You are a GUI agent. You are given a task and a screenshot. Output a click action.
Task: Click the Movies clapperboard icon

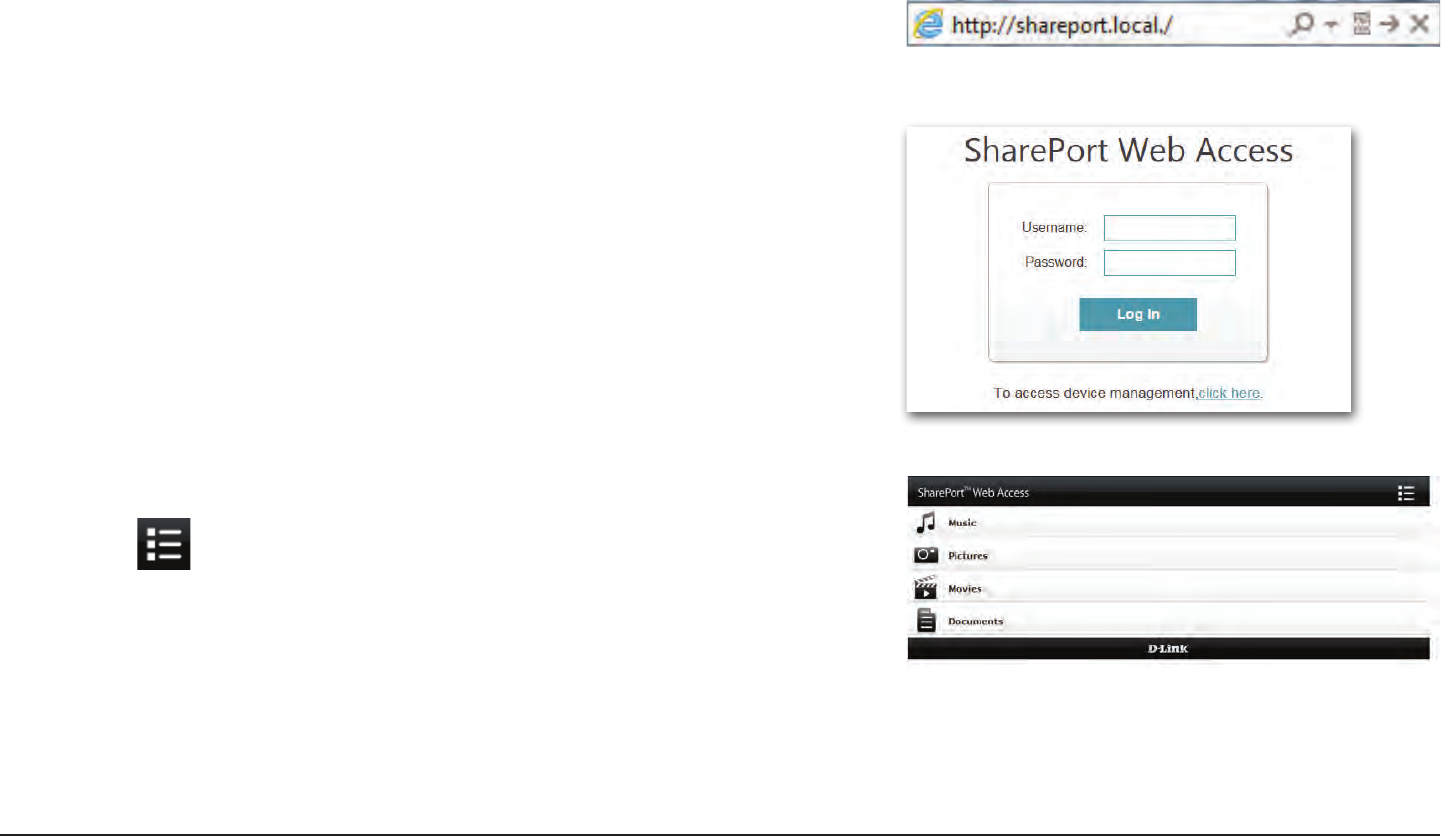(x=926, y=588)
